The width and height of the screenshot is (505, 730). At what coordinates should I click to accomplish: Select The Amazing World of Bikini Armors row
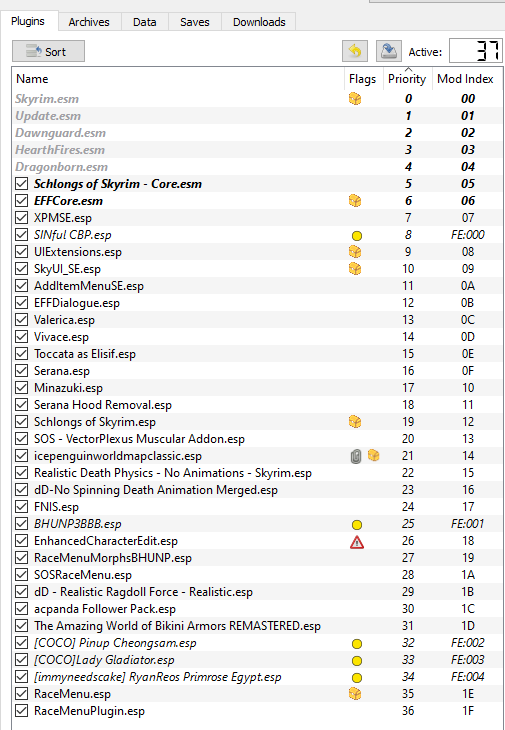[x=257, y=626]
